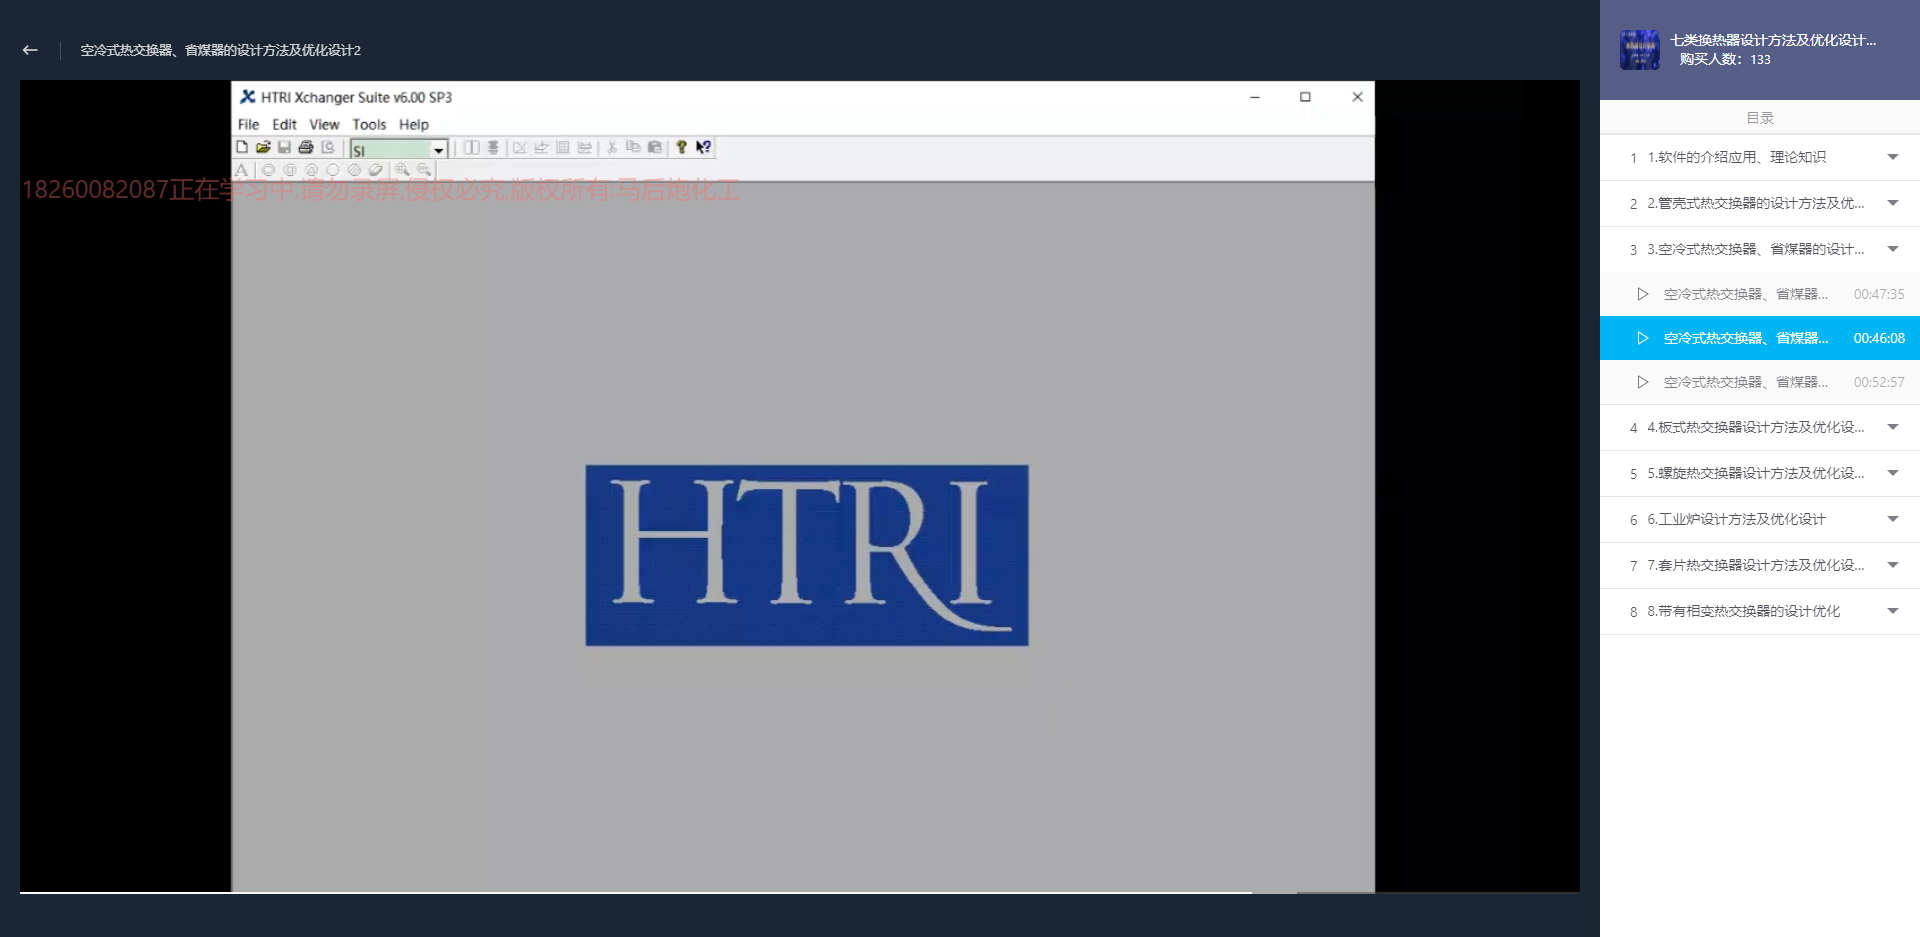The height and width of the screenshot is (937, 1920).
Task: Click the Print Preview icon
Action: coord(328,147)
